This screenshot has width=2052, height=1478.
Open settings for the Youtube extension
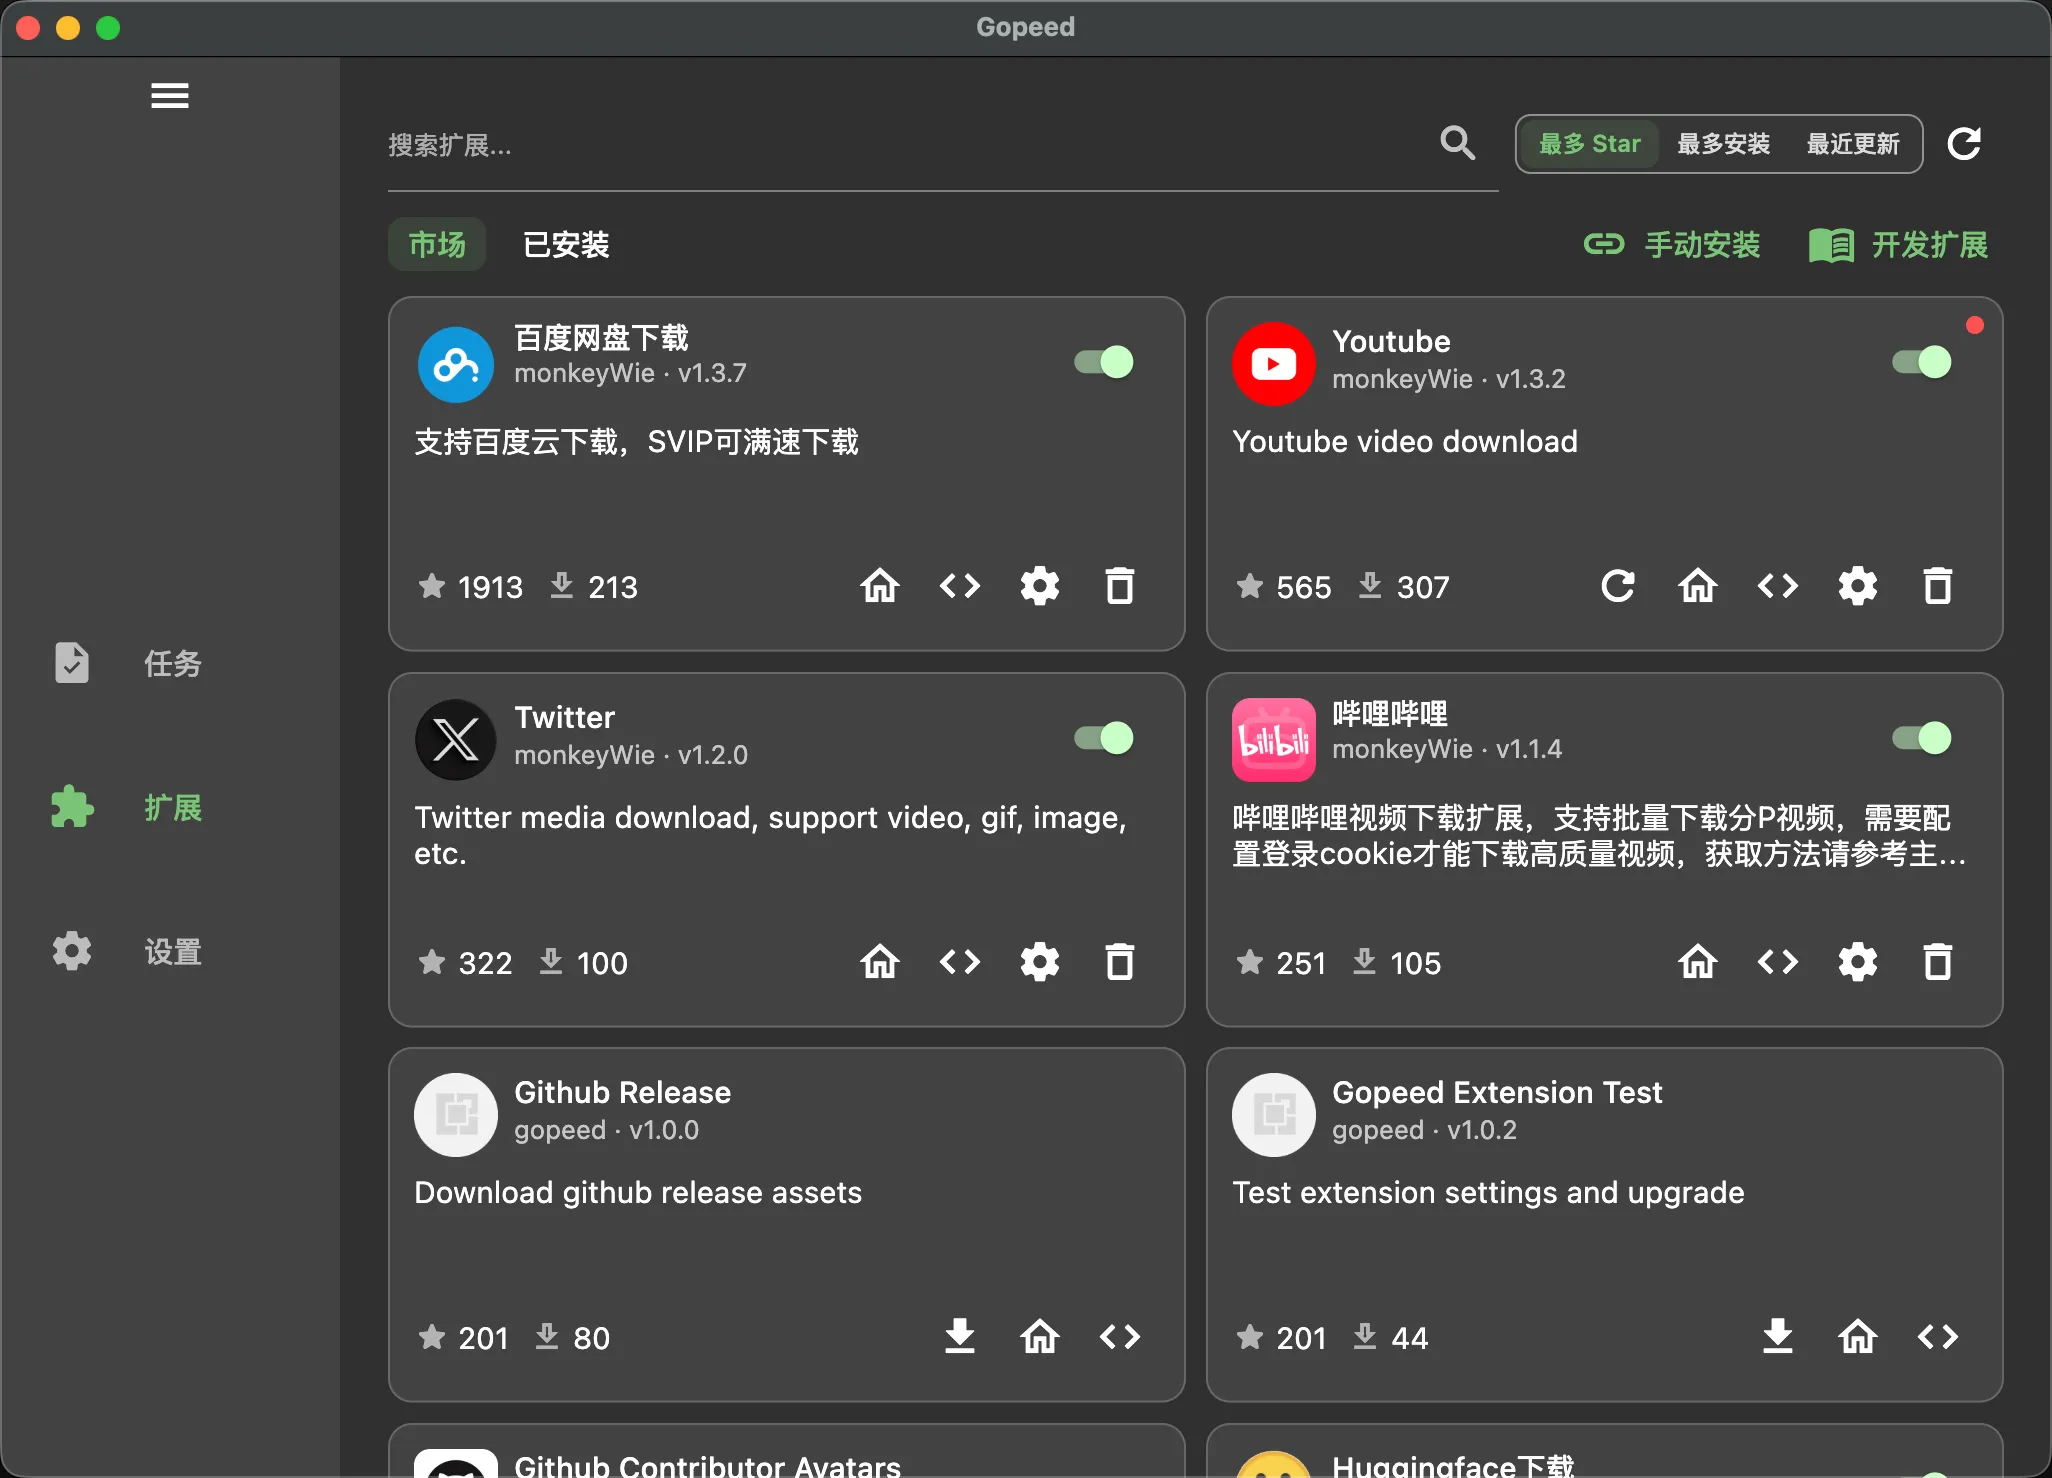coord(1857,586)
